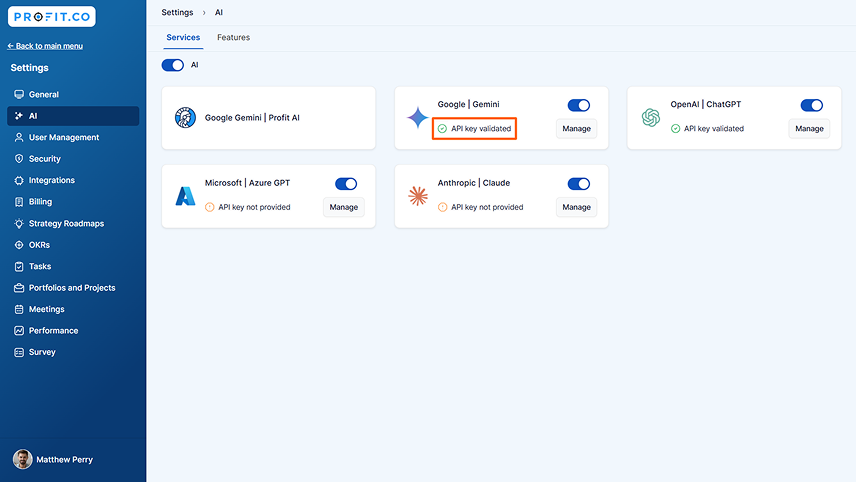The width and height of the screenshot is (856, 482).
Task: Open Billing settings page
Action: click(73, 202)
